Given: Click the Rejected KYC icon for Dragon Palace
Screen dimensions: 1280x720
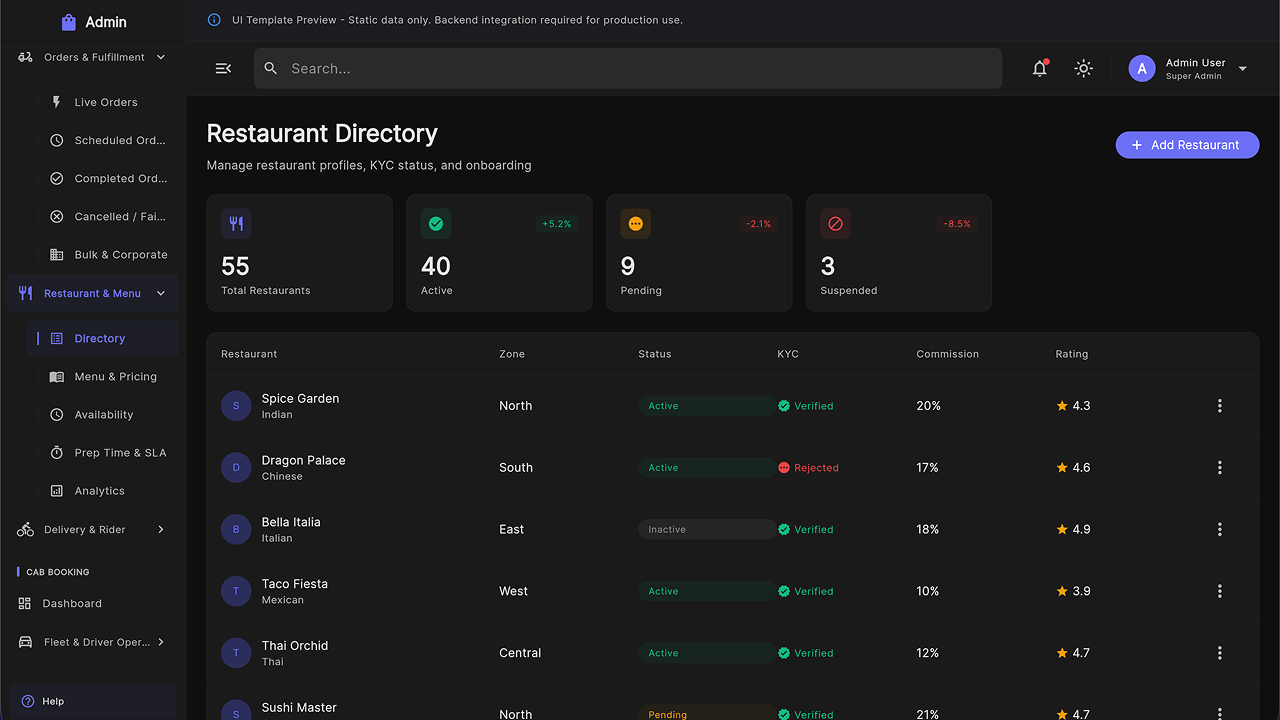Looking at the screenshot, I should coord(784,468).
